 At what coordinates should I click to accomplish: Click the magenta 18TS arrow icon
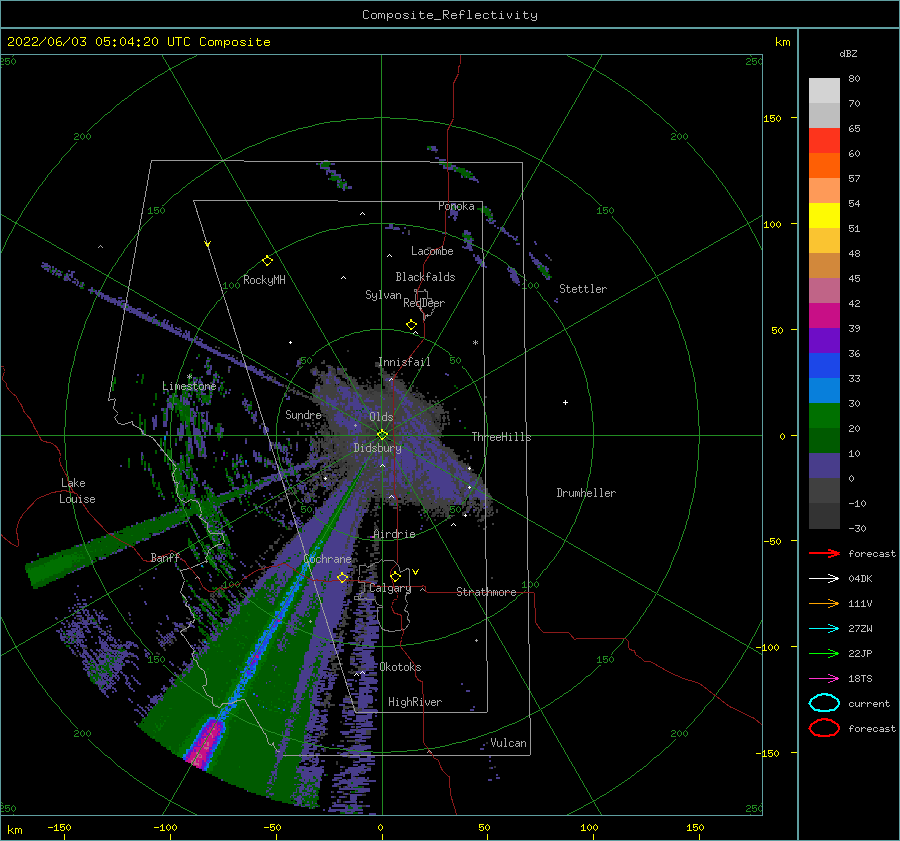[x=824, y=679]
